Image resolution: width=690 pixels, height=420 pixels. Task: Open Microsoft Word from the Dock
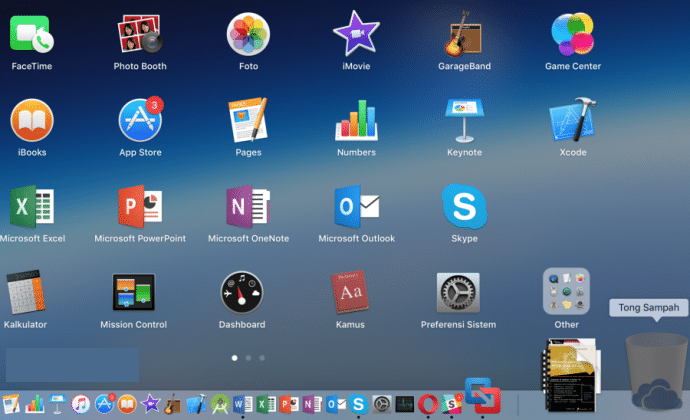[242, 404]
